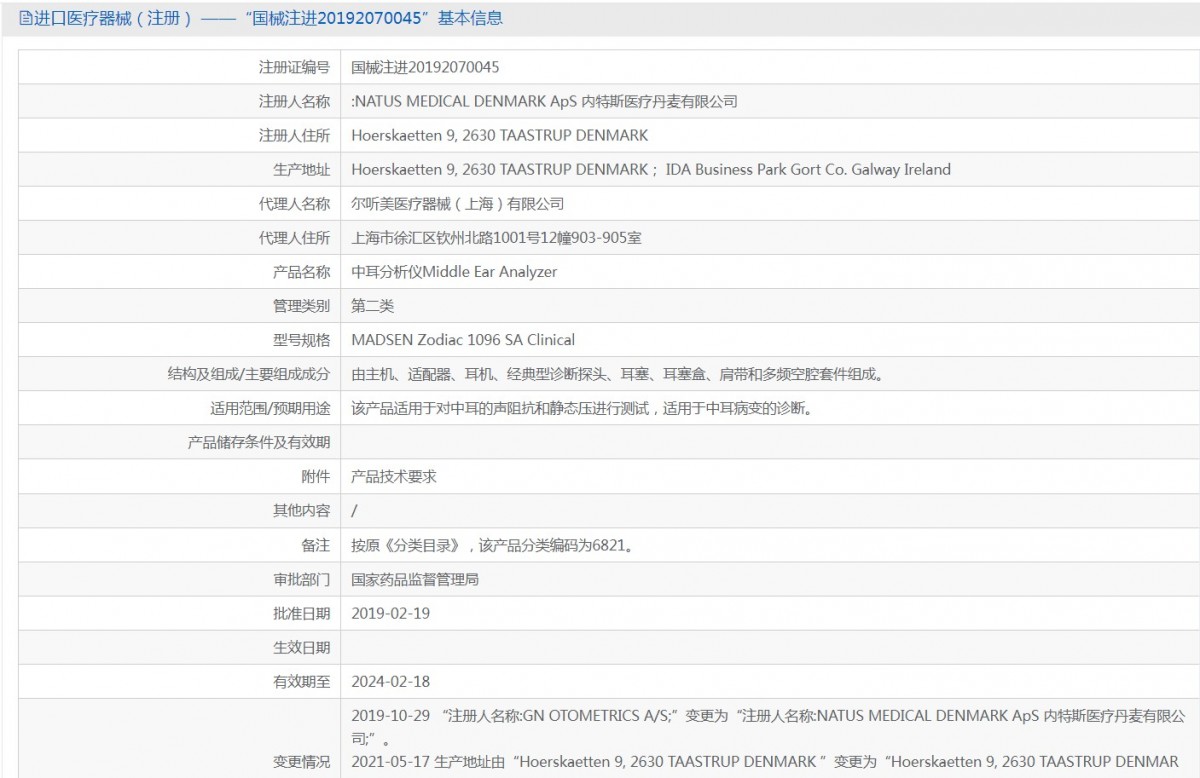The image size is (1200, 778).
Task: Click the 结构及组成/主要组成成分 row label
Action: coord(248,374)
